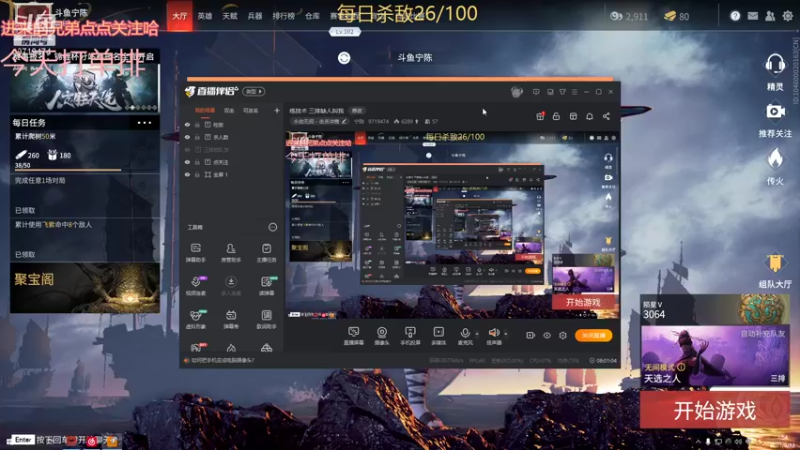Image resolution: width=800 pixels, height=450 pixels.
Task: Open the 排行榜 tab in the game
Action: (284, 16)
